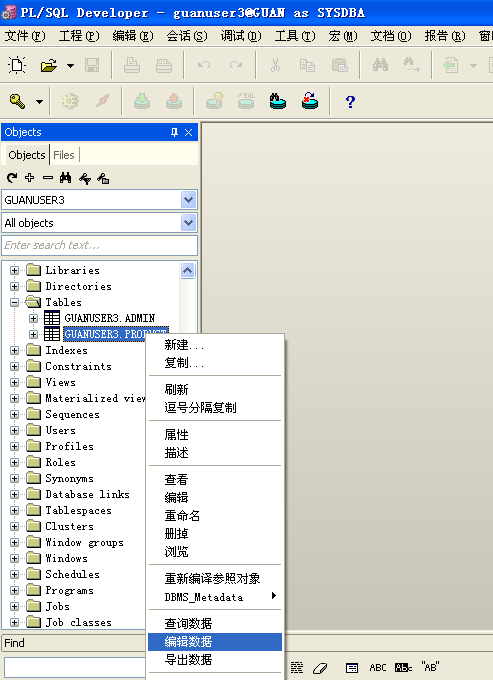Pin the Objects panel with the pushpin
The width and height of the screenshot is (493, 680).
click(x=174, y=132)
